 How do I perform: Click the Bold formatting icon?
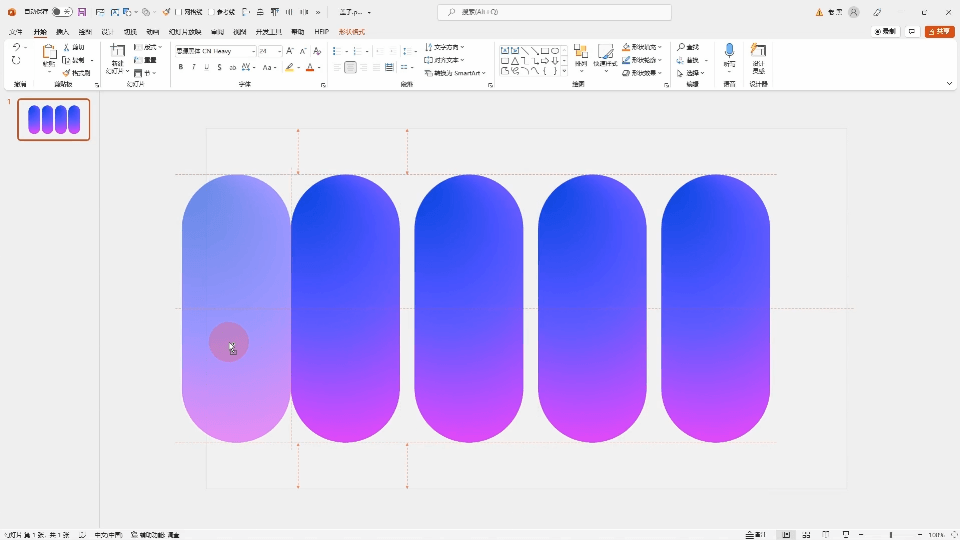point(181,68)
